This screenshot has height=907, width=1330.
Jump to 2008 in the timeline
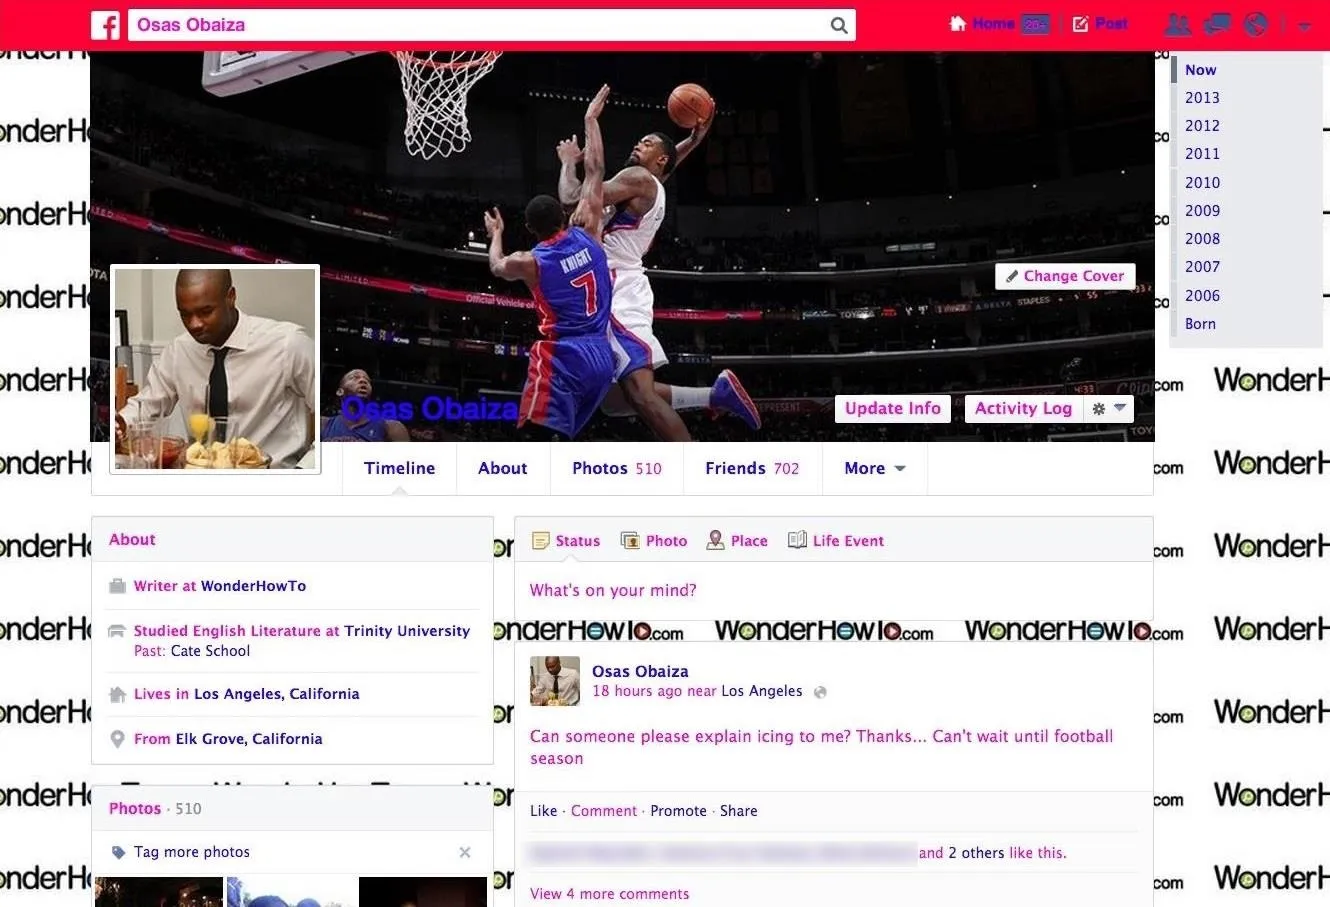[x=1202, y=239]
